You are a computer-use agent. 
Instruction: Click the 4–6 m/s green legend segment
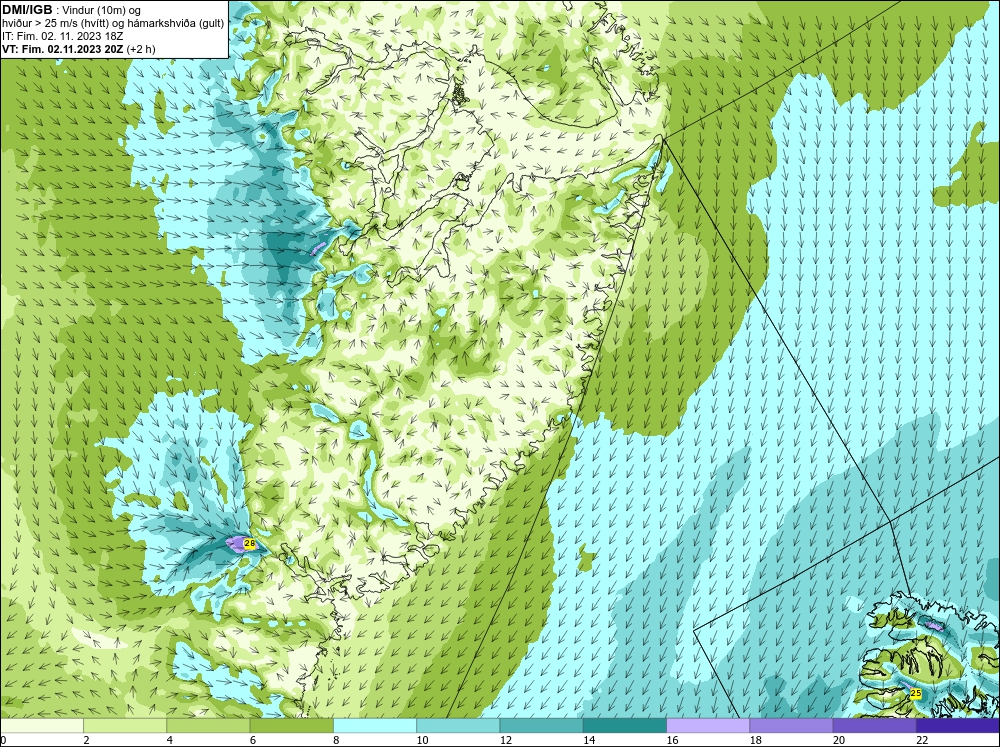pyautogui.click(x=208, y=725)
